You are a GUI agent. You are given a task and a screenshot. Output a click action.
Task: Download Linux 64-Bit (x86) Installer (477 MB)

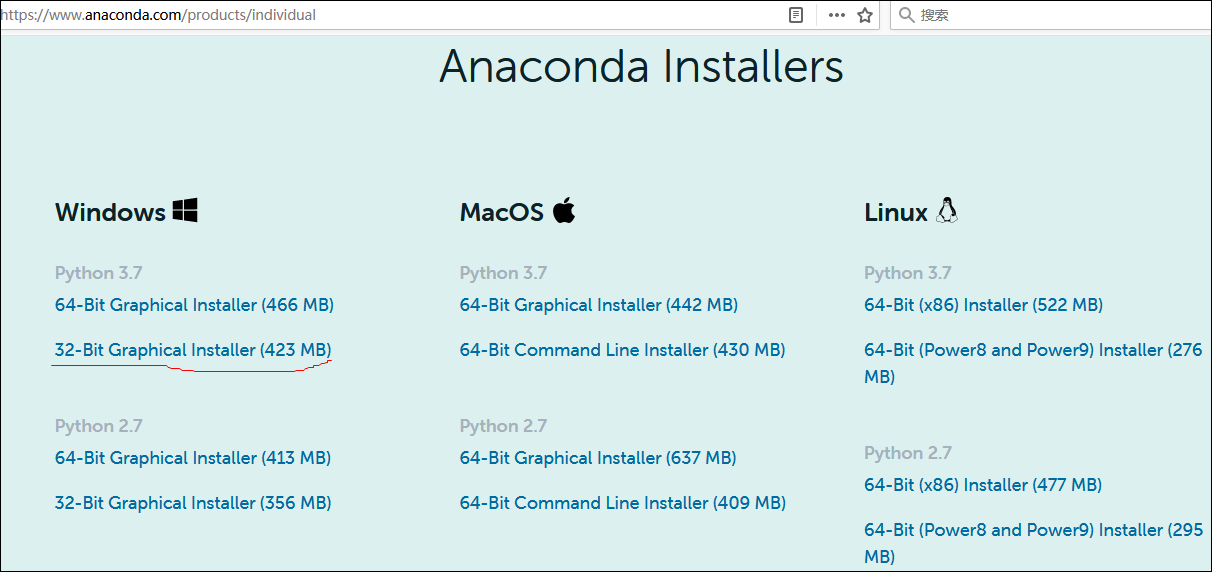pyautogui.click(x=982, y=485)
